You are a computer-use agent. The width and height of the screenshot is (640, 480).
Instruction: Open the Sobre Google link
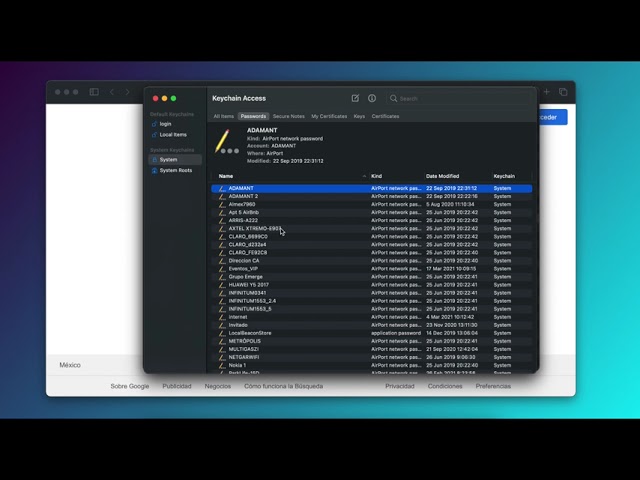[x=130, y=386]
